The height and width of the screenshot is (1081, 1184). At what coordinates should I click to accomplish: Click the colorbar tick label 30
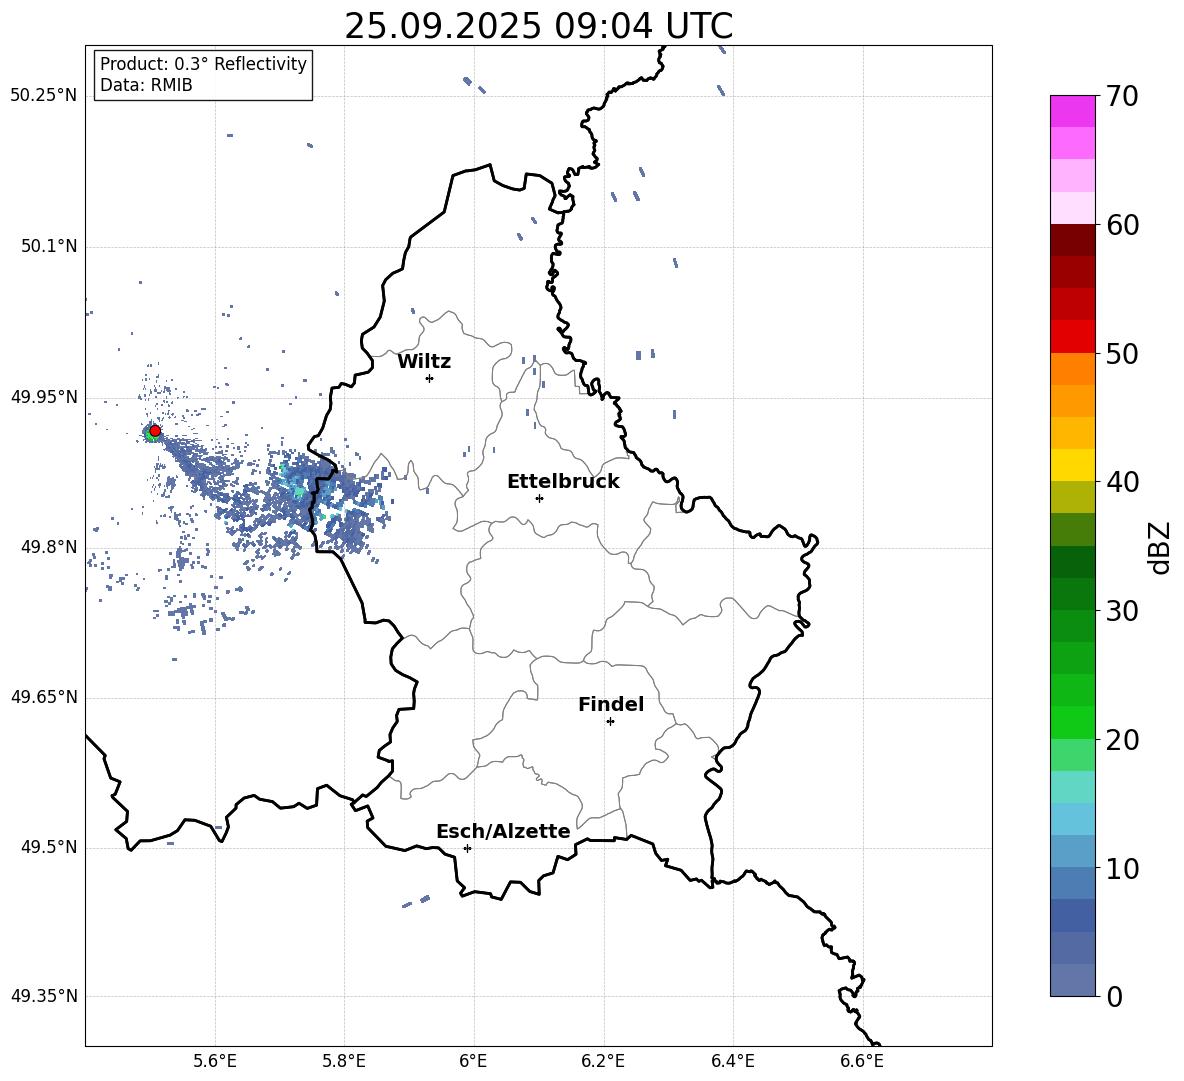coord(1123,611)
